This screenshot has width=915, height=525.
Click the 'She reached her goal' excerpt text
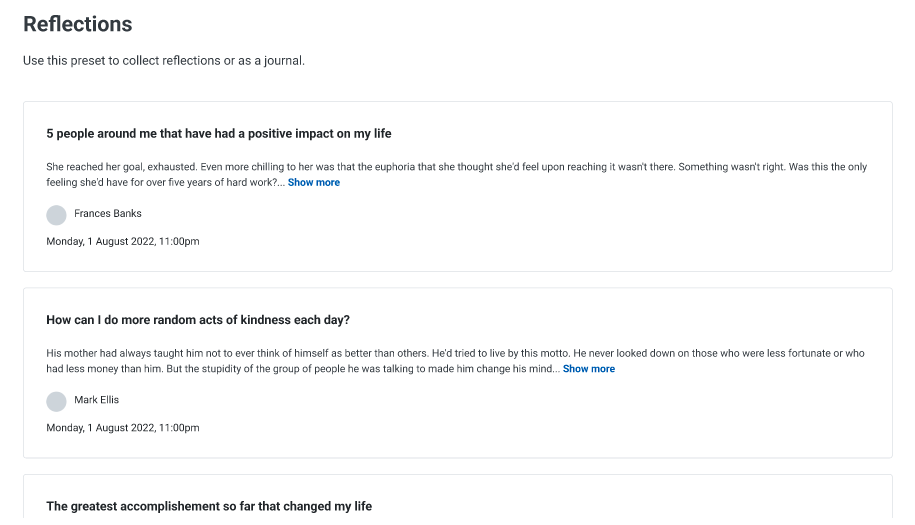(x=456, y=174)
